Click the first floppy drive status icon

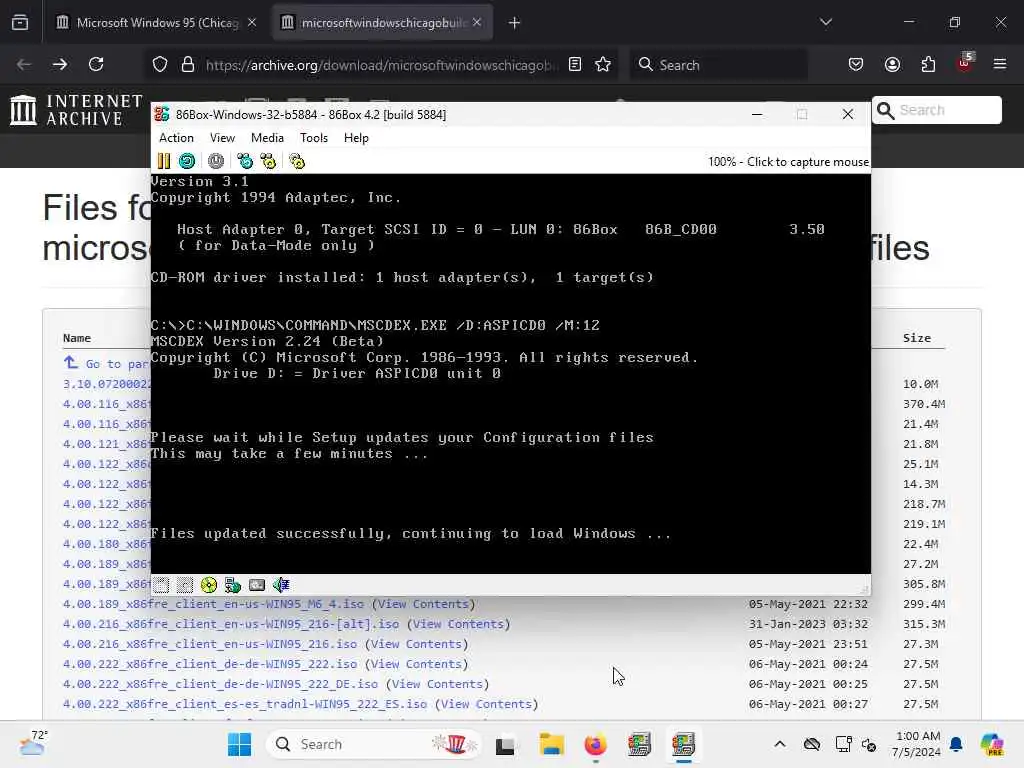pos(161,585)
